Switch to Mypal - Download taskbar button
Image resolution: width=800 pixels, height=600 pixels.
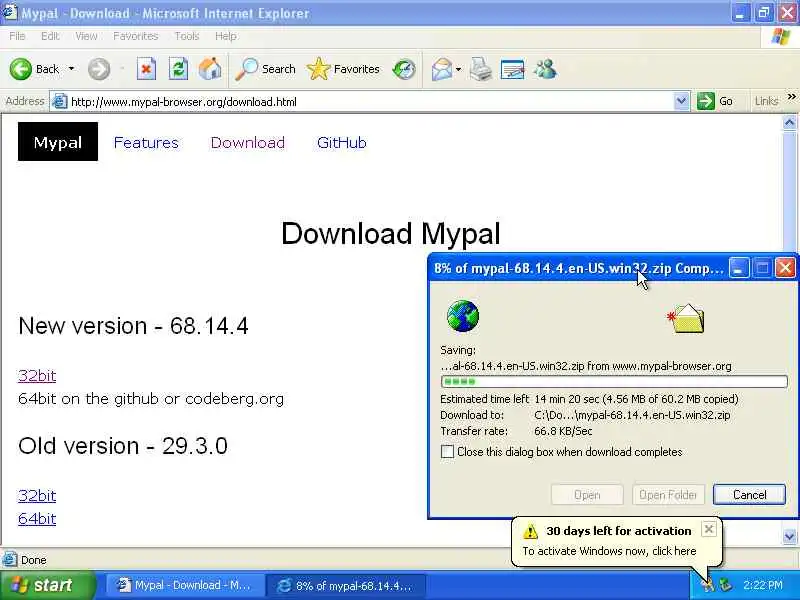coord(185,585)
